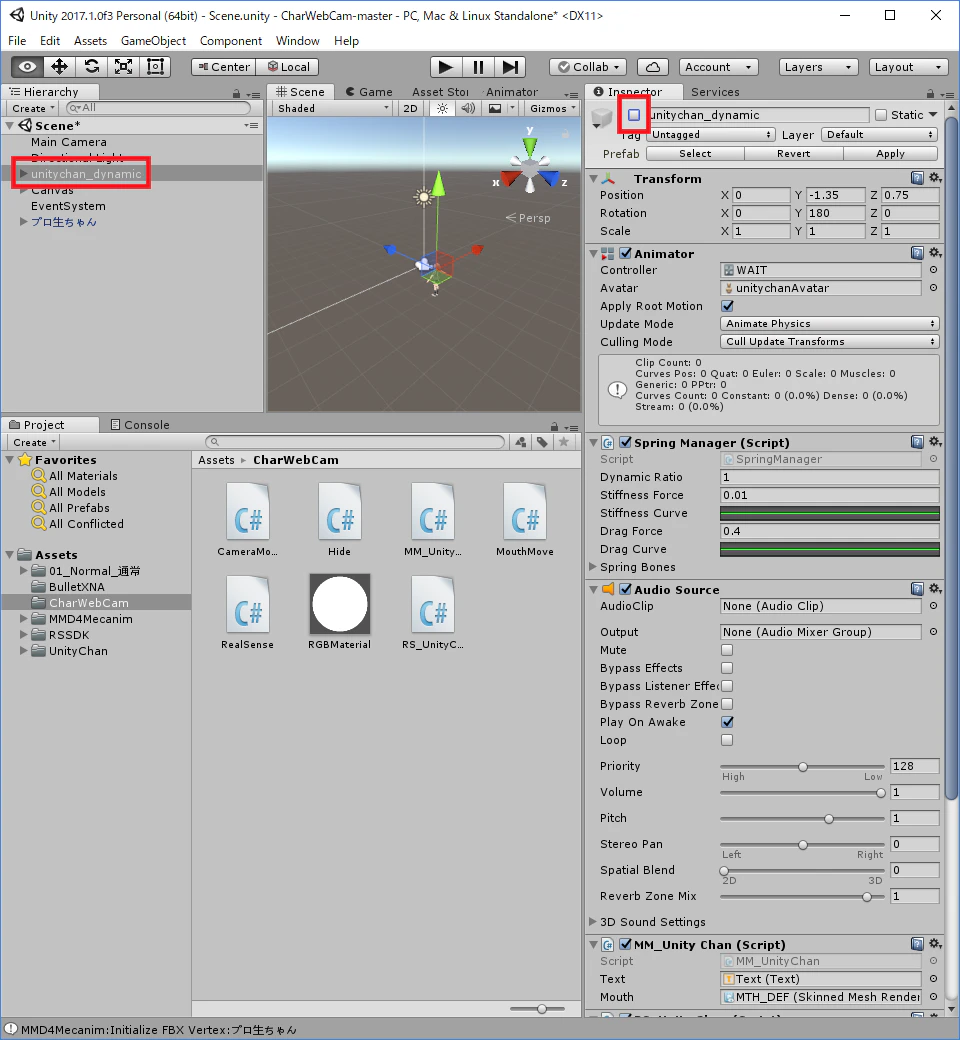Enable Bypass Effects checkbox
Screen dimensions: 960x1040
727,668
